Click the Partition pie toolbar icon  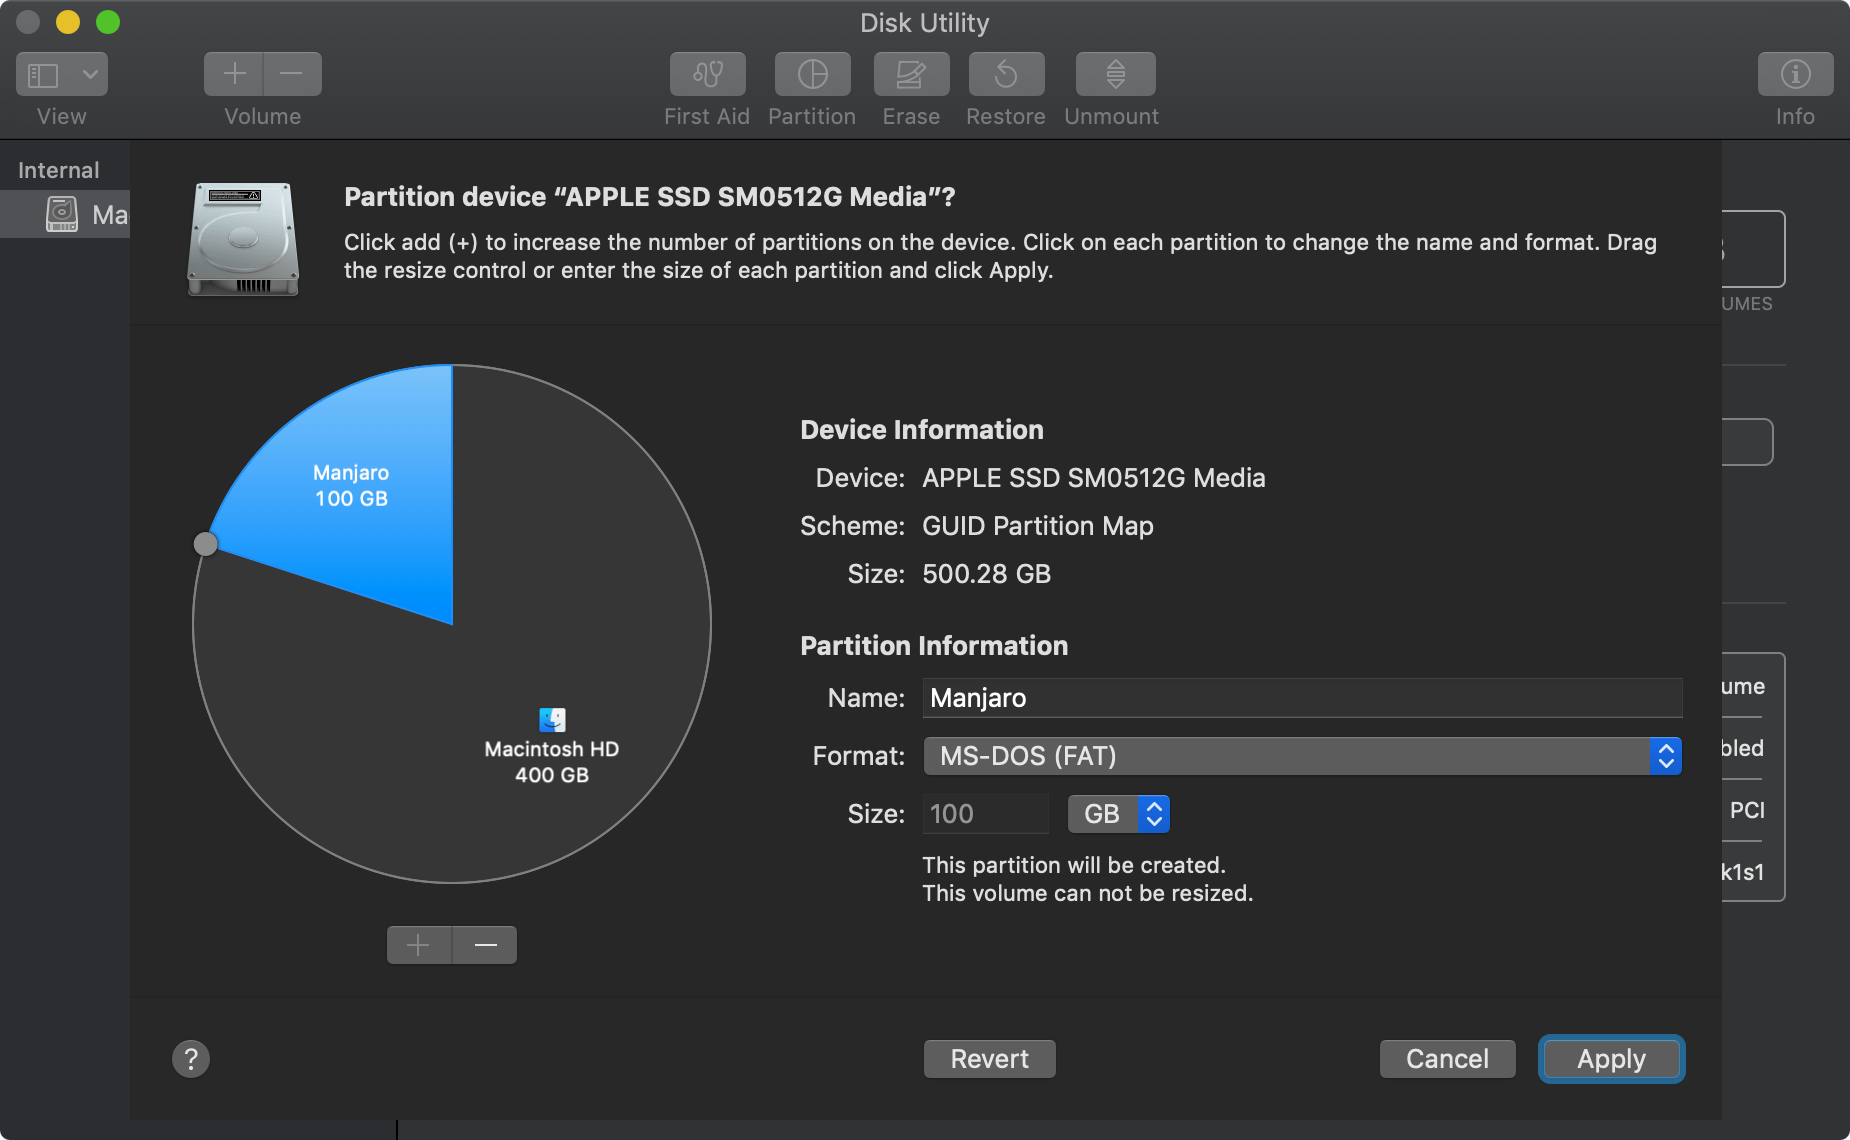(x=812, y=74)
